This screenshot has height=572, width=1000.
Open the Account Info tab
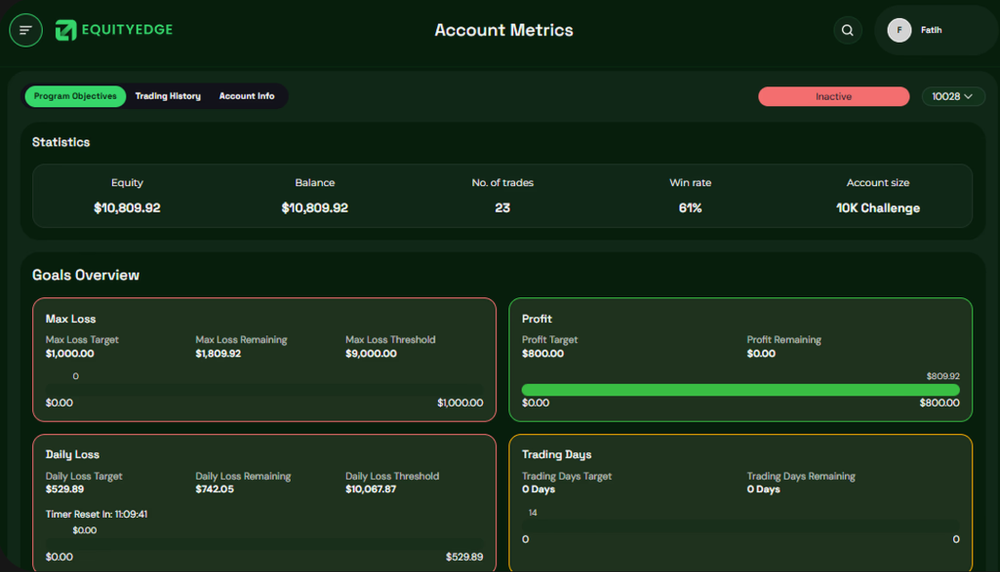pos(247,96)
